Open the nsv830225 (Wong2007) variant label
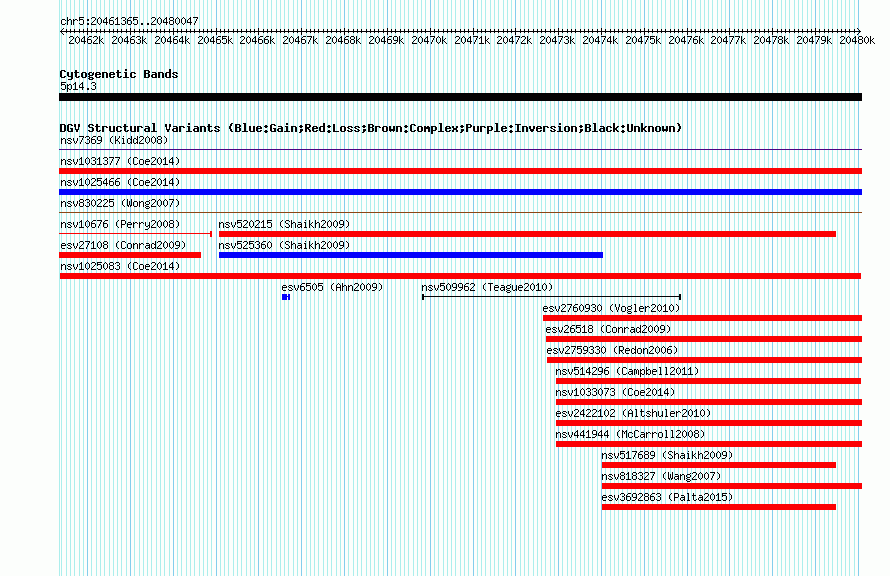Screen dimensions: 890x576 [120, 203]
